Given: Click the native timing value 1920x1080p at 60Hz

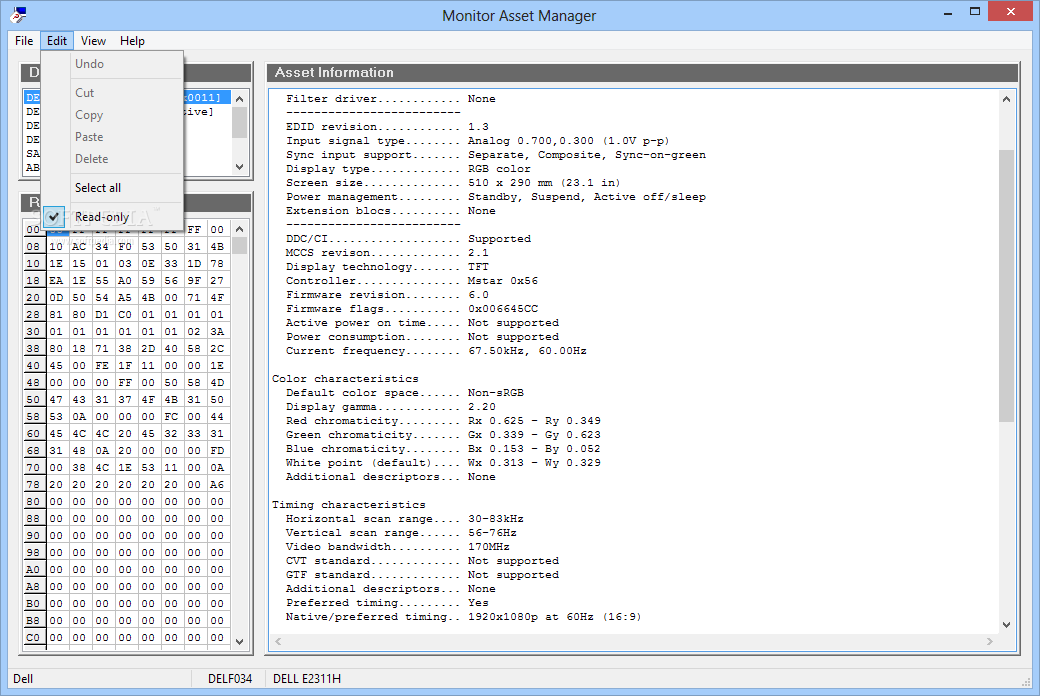Looking at the screenshot, I should [531, 616].
